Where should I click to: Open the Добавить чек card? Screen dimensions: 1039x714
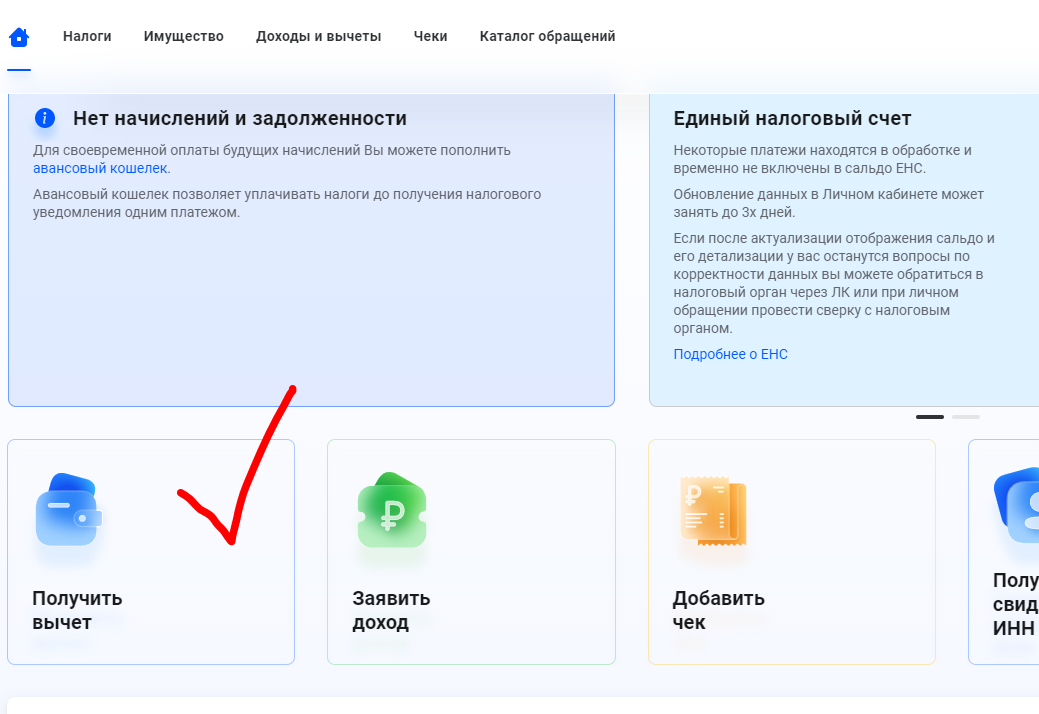click(792, 552)
